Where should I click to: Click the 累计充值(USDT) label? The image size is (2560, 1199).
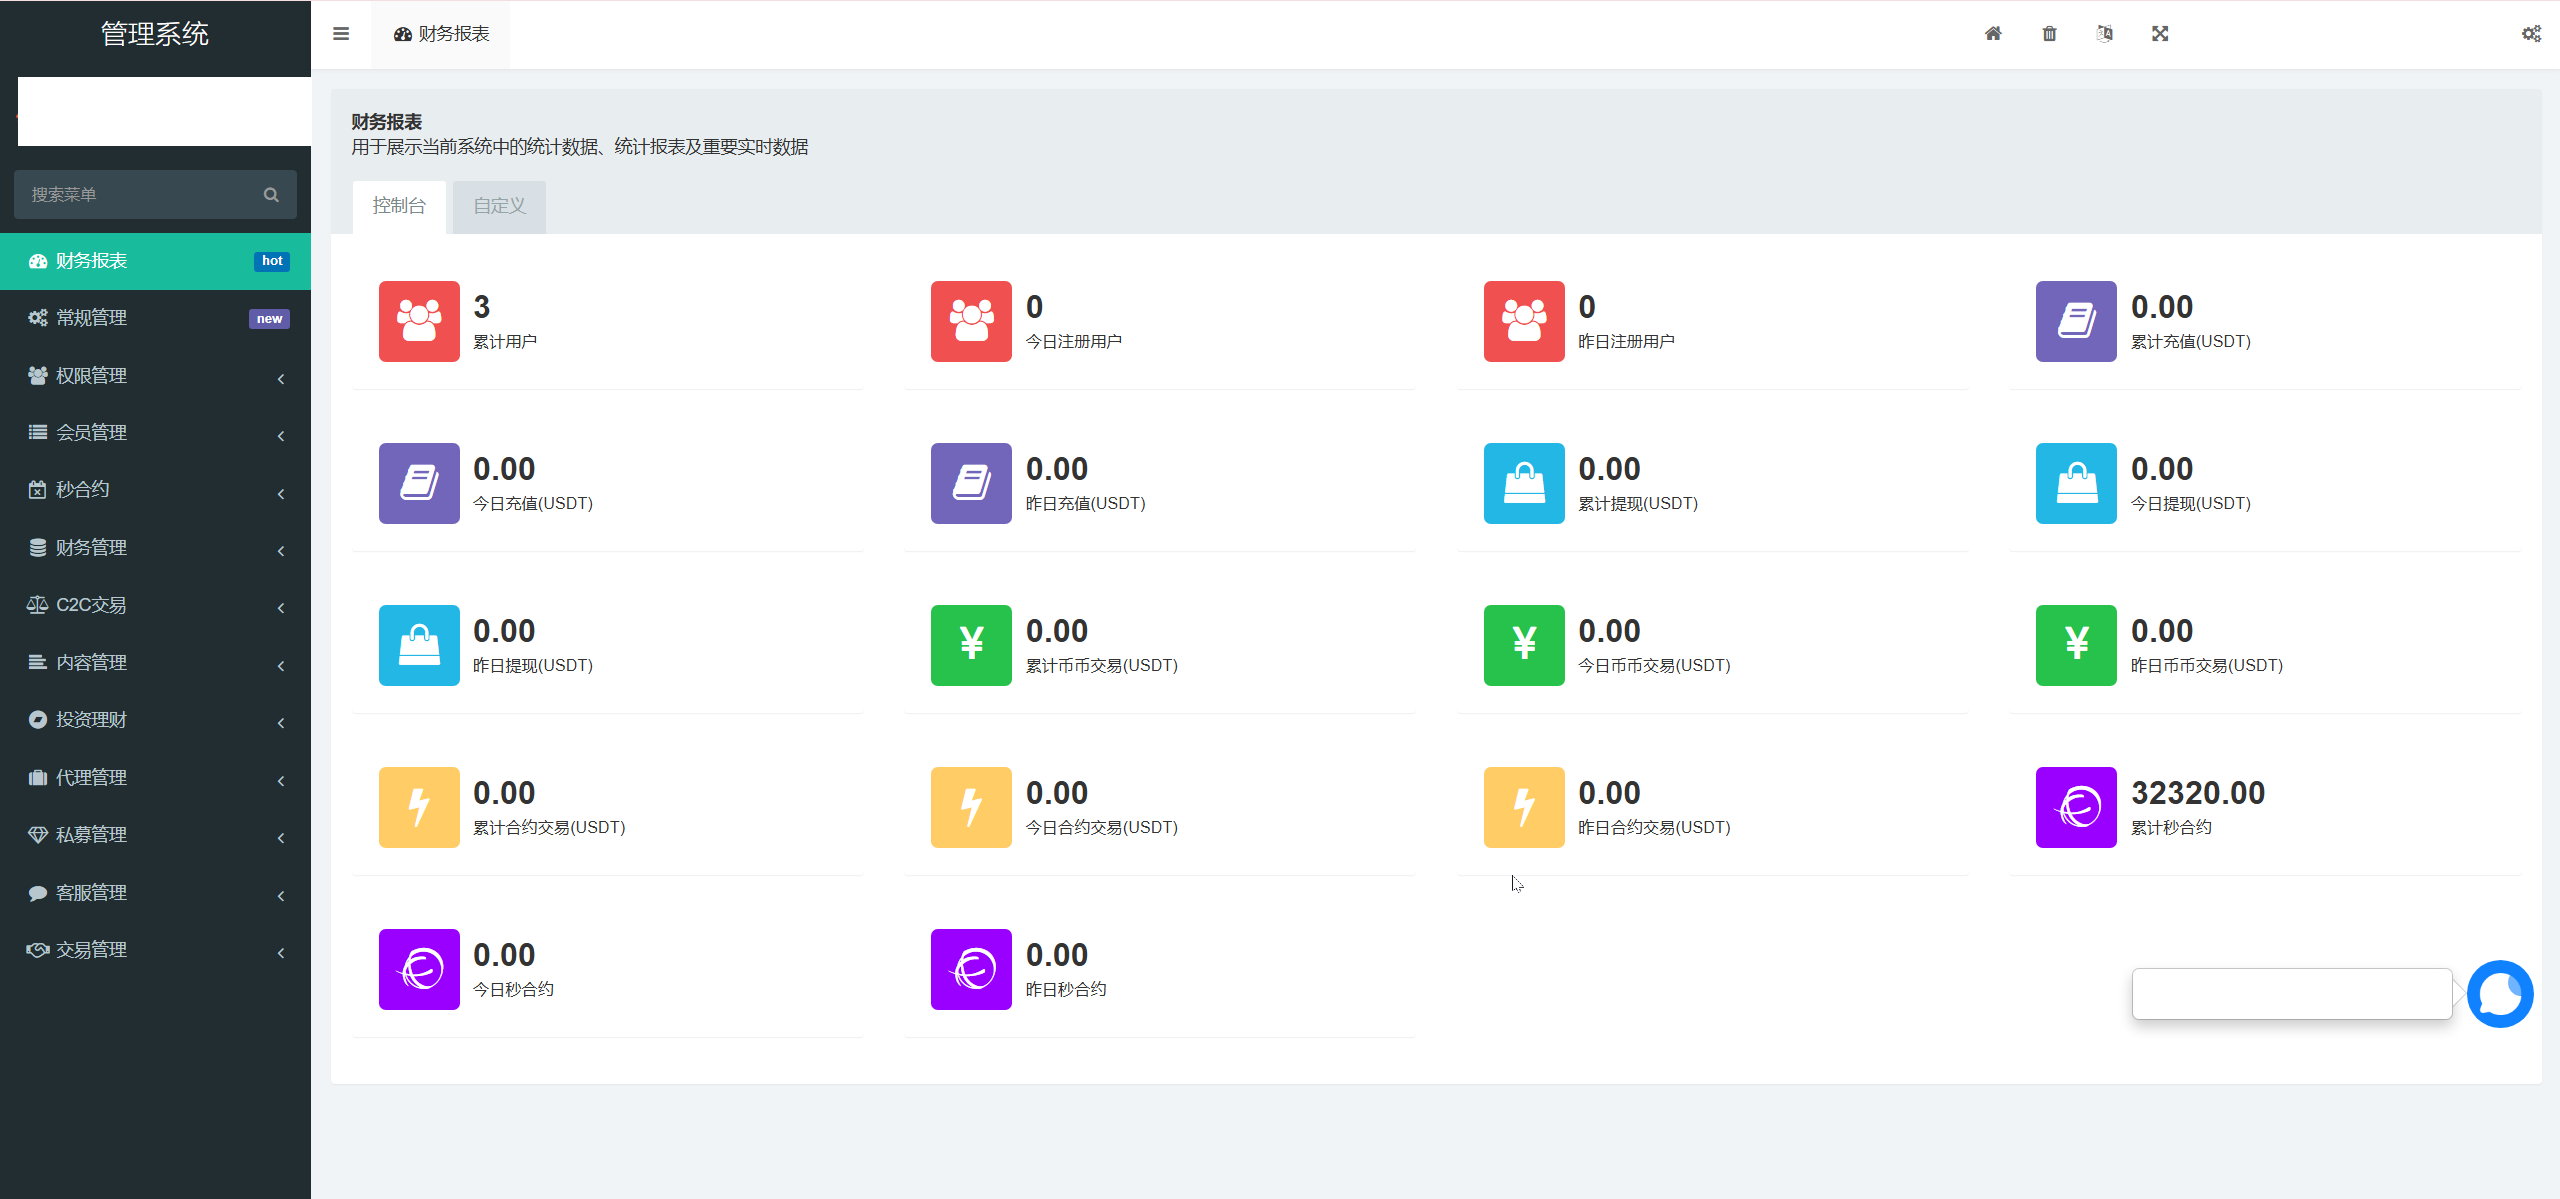tap(2191, 342)
